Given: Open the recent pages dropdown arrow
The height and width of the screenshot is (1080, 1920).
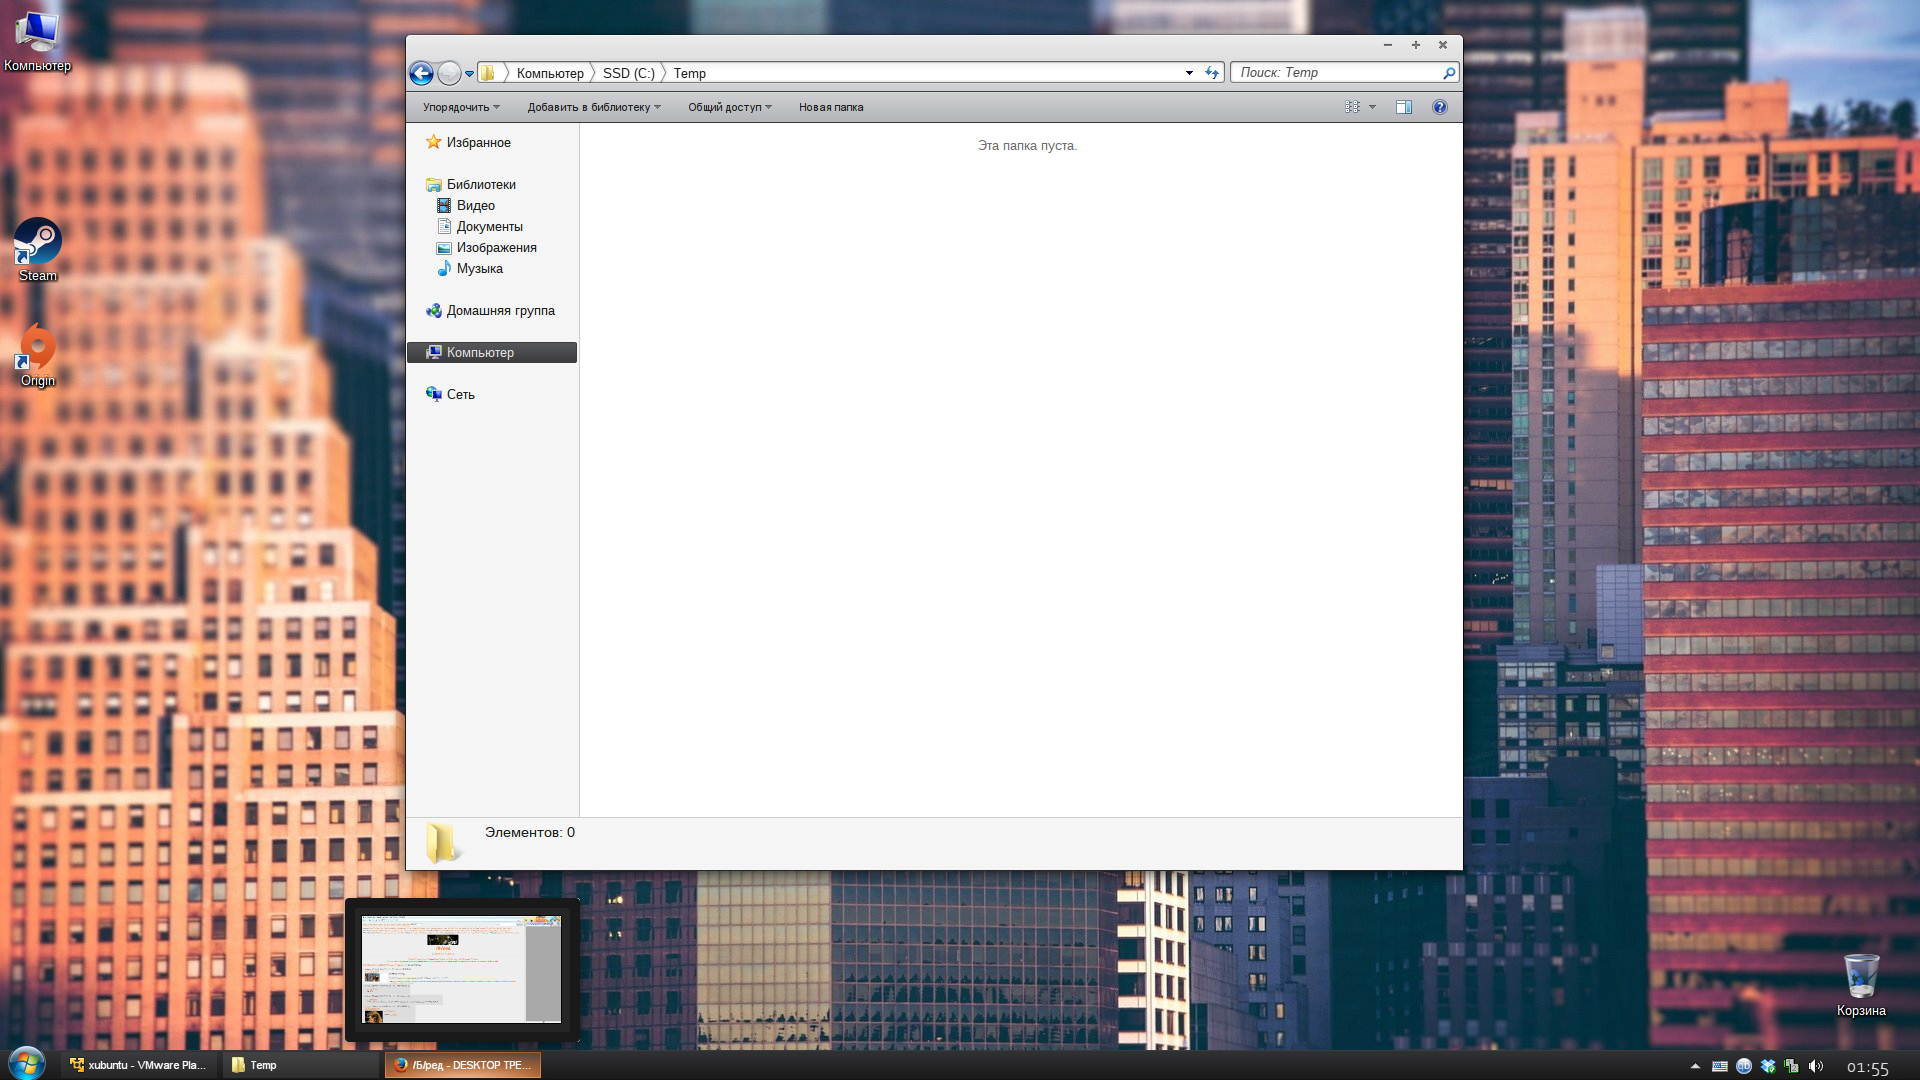Looking at the screenshot, I should 469,73.
